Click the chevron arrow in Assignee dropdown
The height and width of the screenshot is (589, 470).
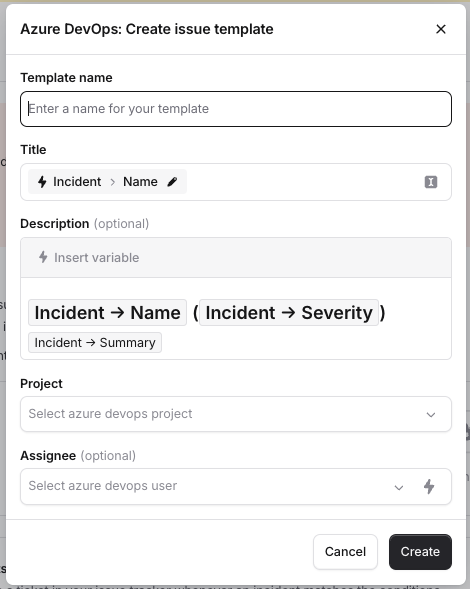[399, 487]
